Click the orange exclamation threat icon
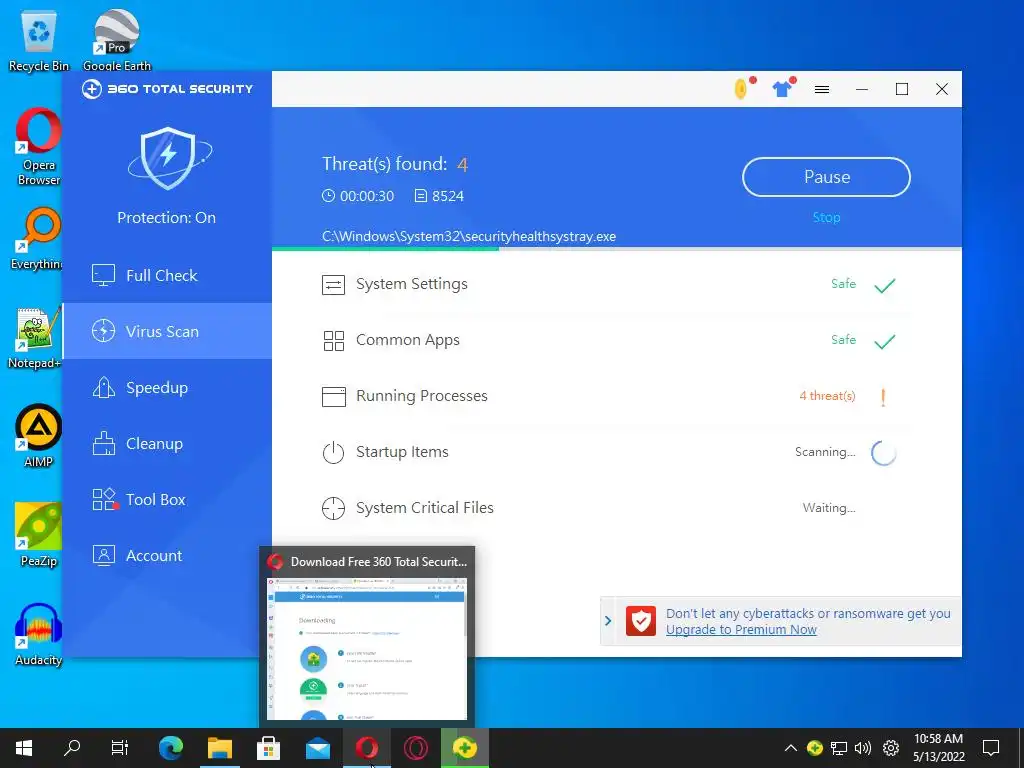The height and width of the screenshot is (768, 1024). (x=883, y=397)
